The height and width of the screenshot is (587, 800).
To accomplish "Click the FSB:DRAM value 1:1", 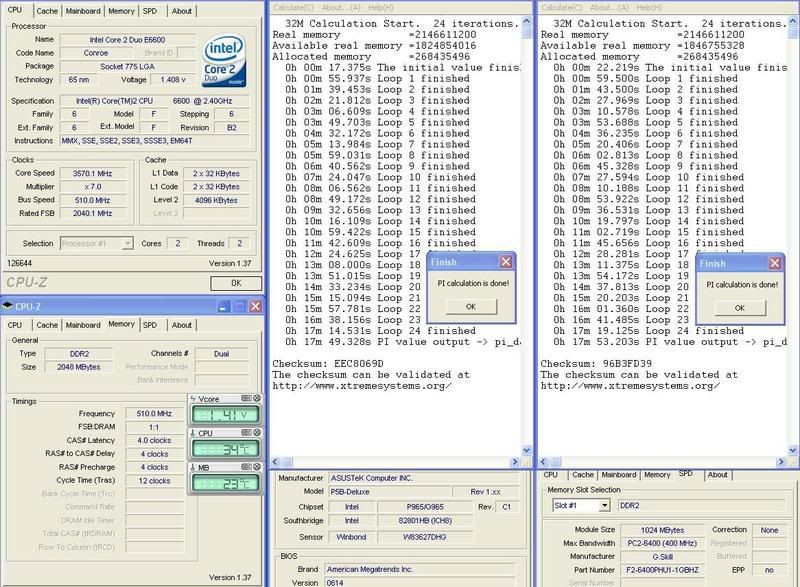I will tap(155, 427).
